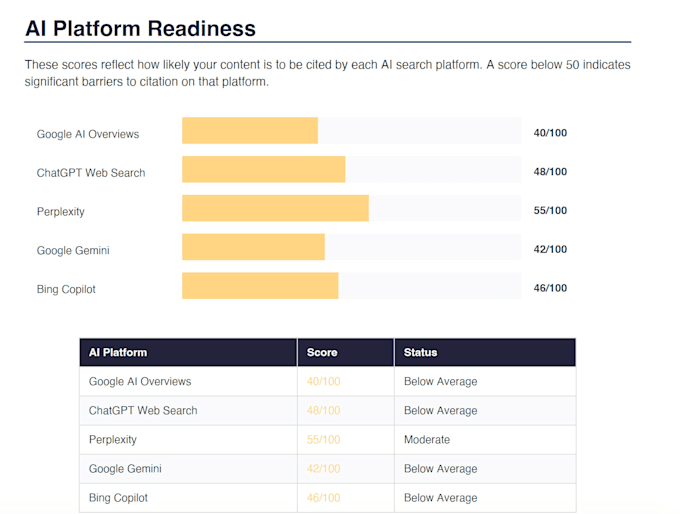Click the 'Google AI Overviews' table cell

[189, 381]
